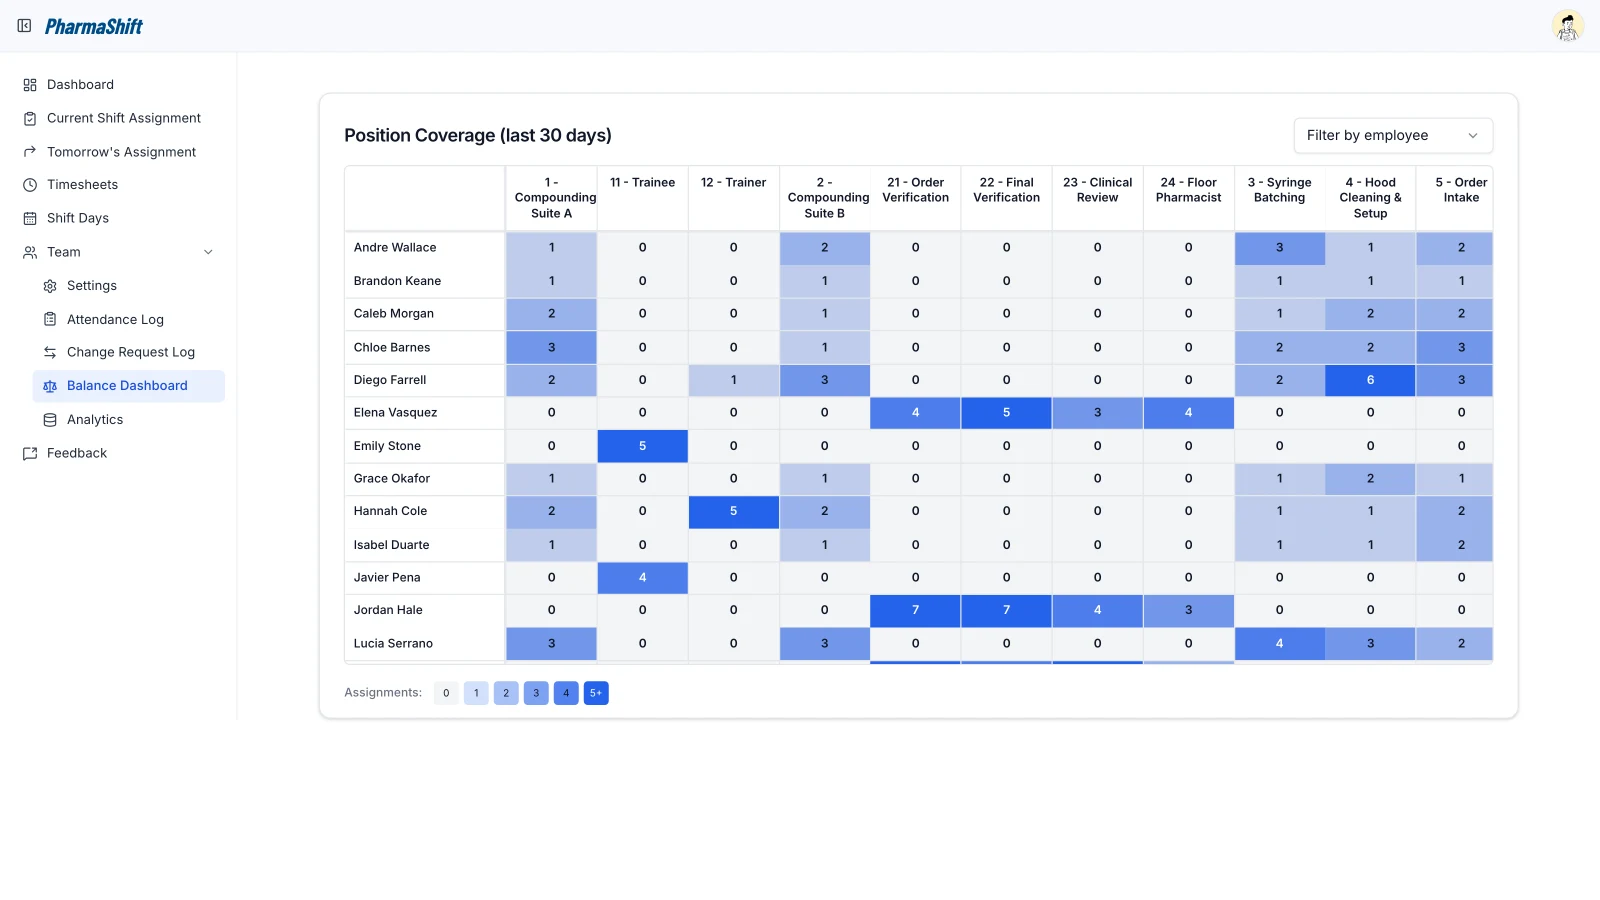Image resolution: width=1600 pixels, height=900 pixels.
Task: Click the Current Shift Assignment clipboard icon
Action: pyautogui.click(x=30, y=118)
